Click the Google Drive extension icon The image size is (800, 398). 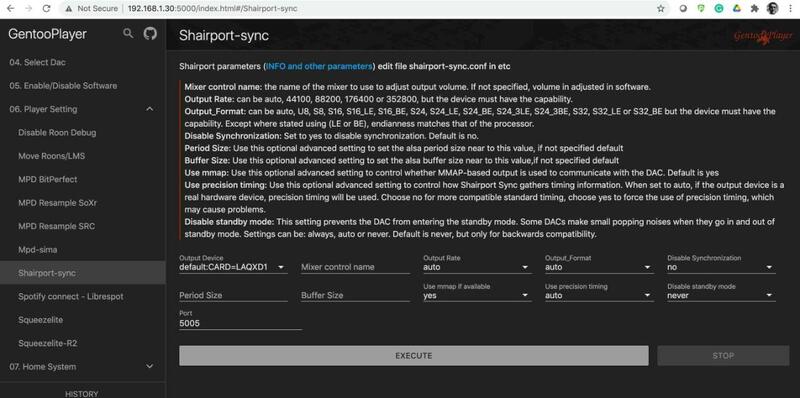737,9
